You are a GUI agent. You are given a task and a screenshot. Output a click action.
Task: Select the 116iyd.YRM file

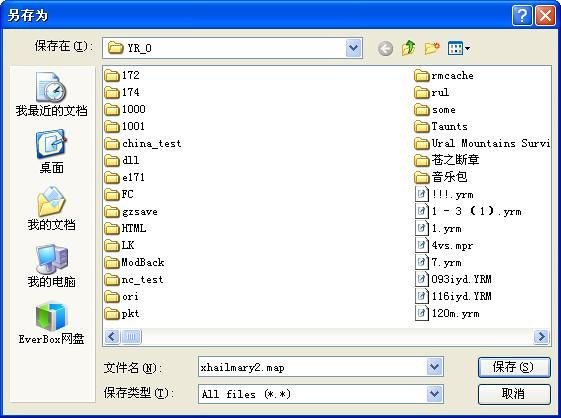coord(453,296)
